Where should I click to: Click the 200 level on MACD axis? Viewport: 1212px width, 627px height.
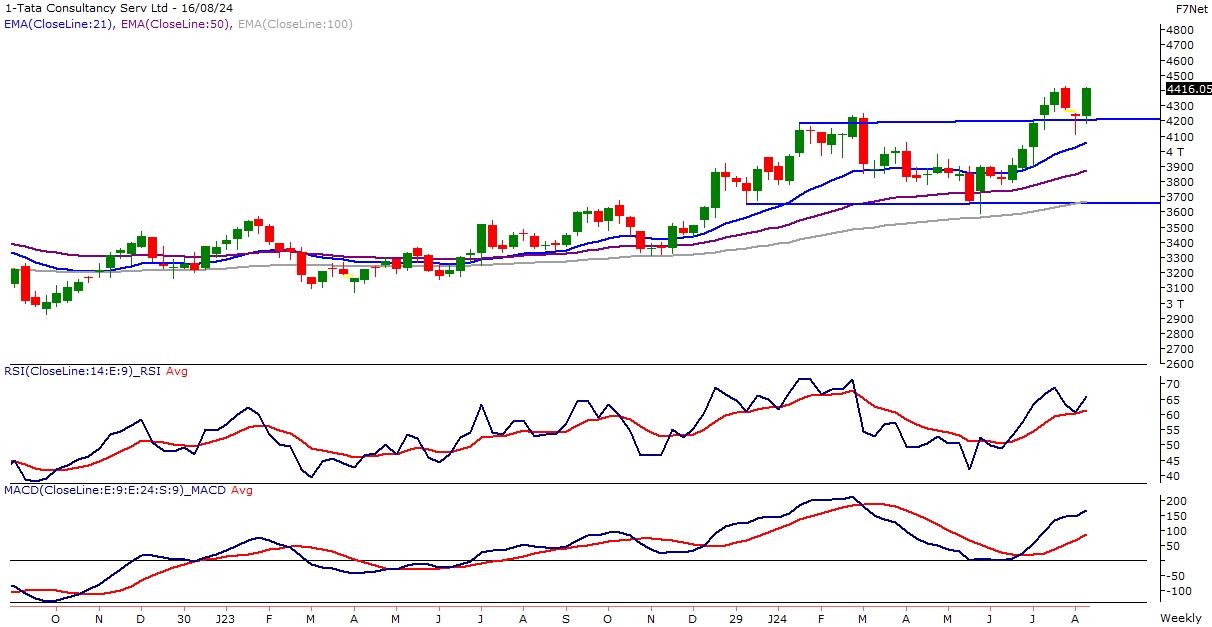[1176, 501]
